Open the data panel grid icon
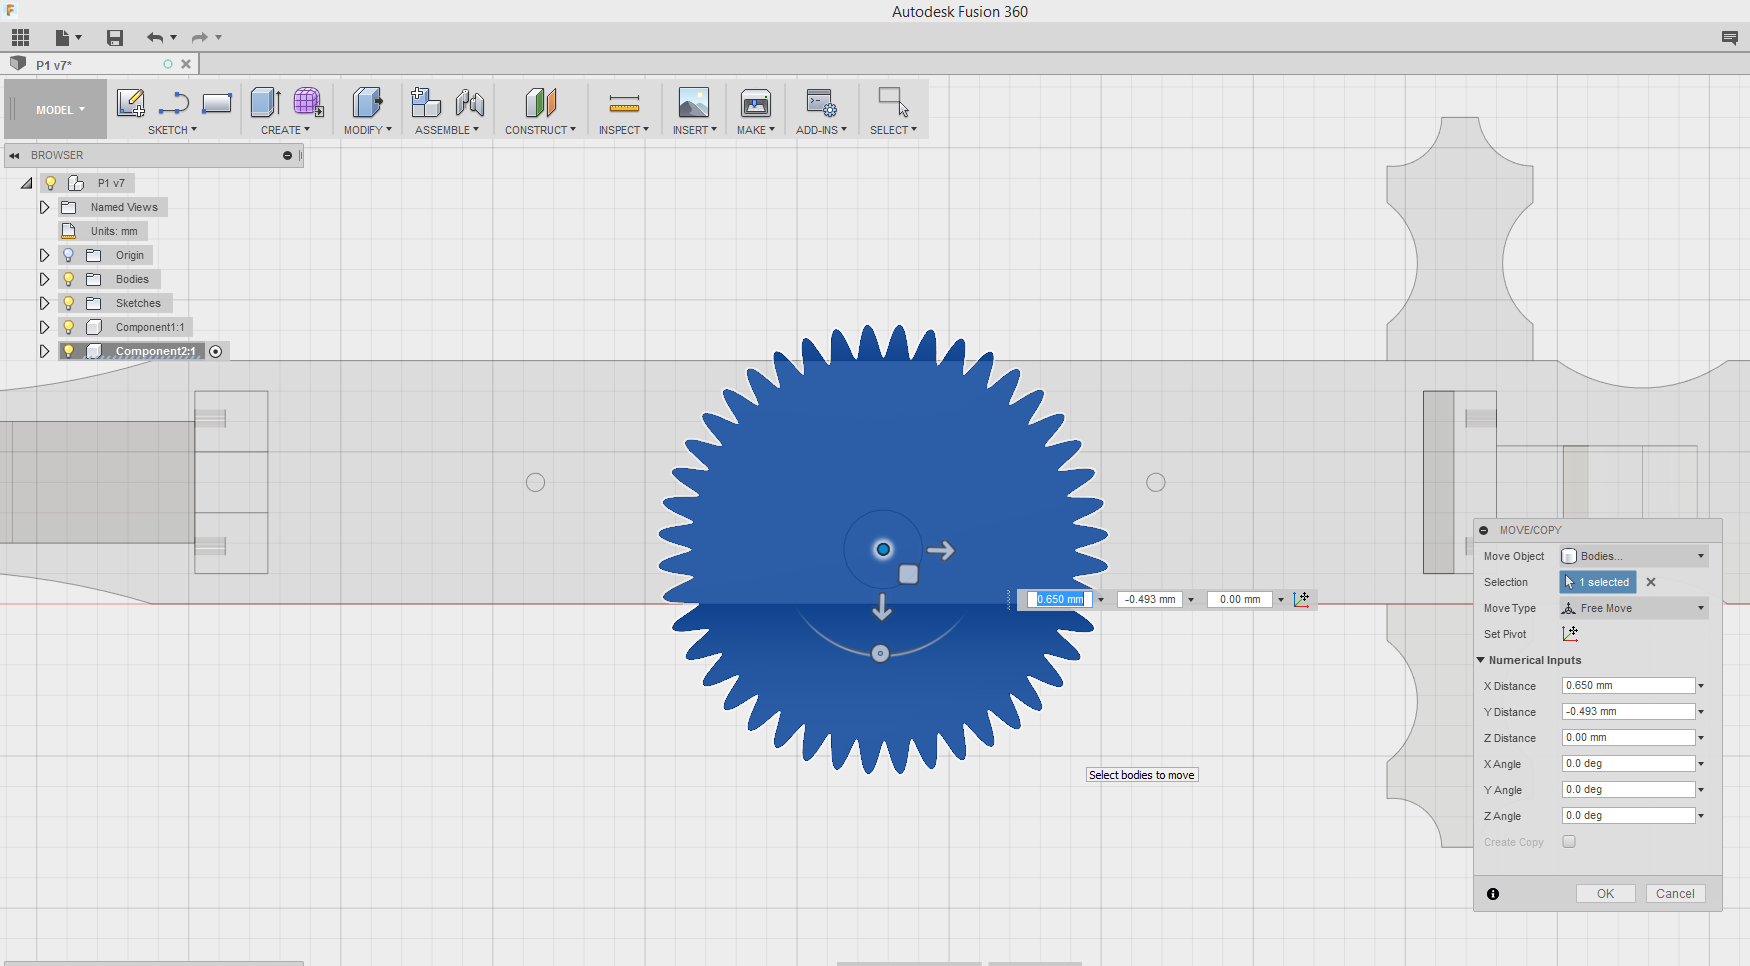 [20, 38]
